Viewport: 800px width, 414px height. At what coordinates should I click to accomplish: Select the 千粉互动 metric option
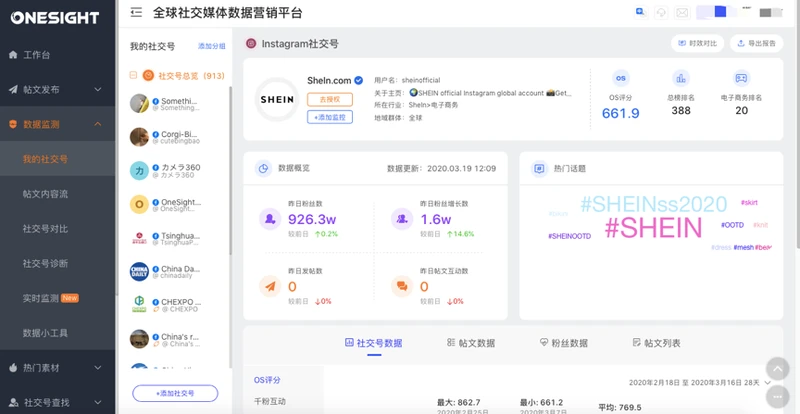[270, 401]
